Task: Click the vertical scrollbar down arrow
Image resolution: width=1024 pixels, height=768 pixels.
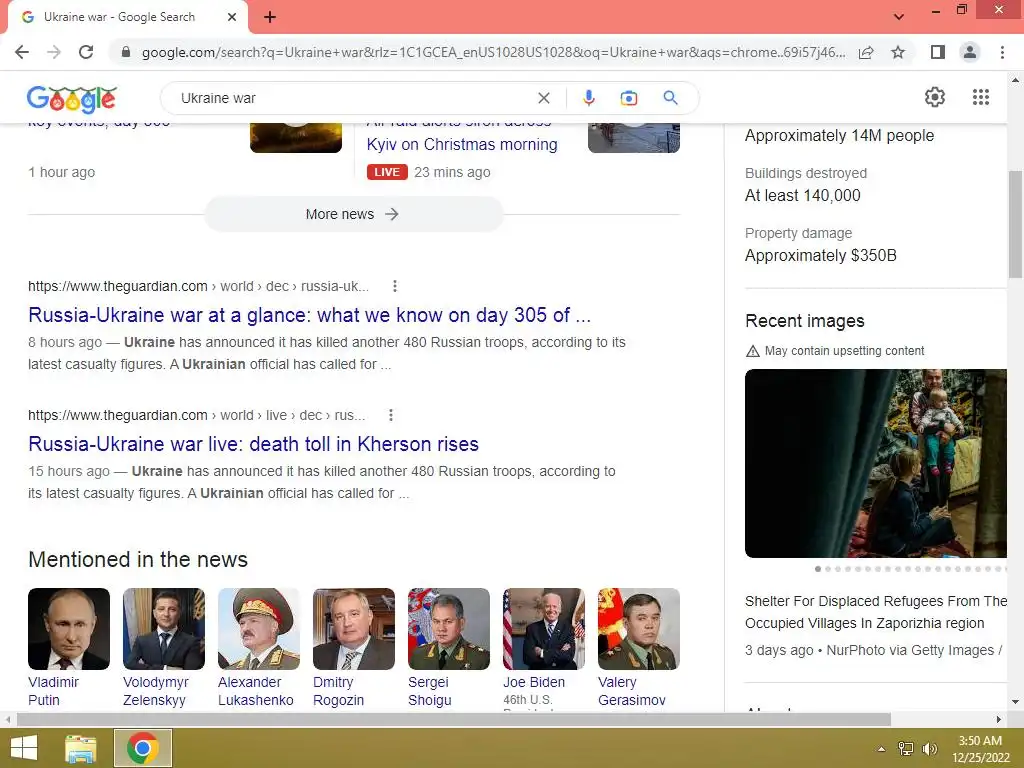Action: pos(1015,702)
